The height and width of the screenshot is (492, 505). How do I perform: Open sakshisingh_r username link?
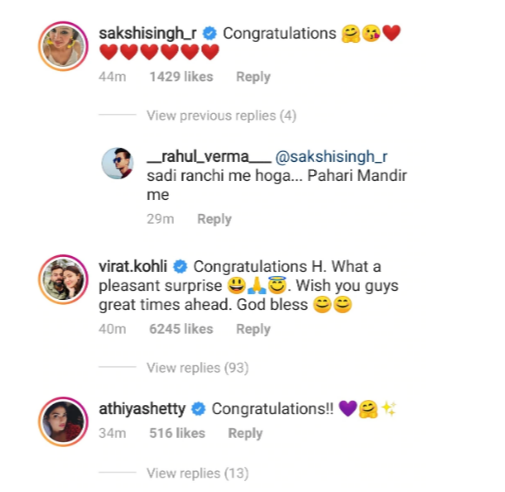click(x=148, y=33)
